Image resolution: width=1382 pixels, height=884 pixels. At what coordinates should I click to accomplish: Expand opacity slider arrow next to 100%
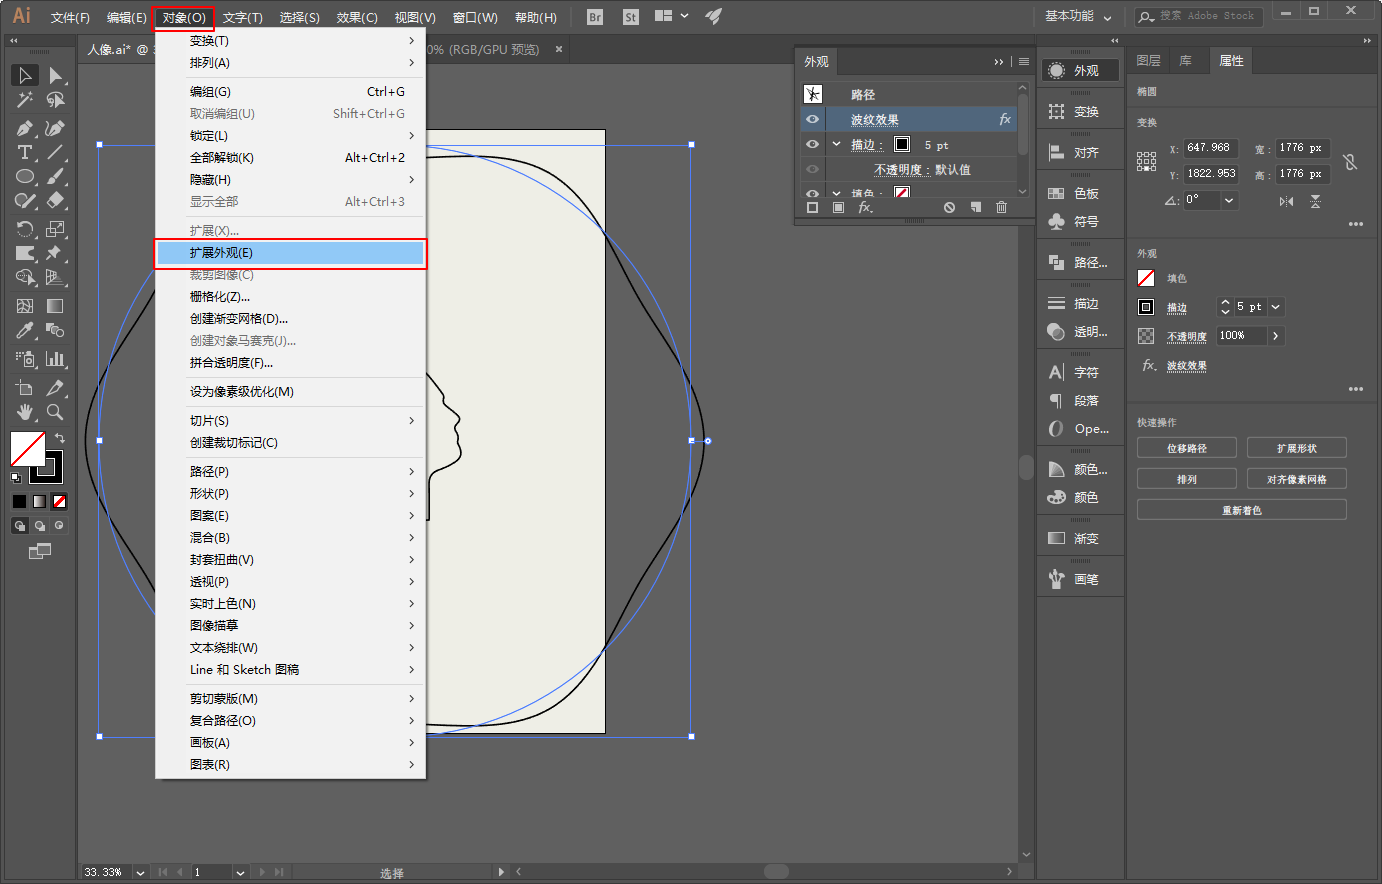[x=1275, y=336]
